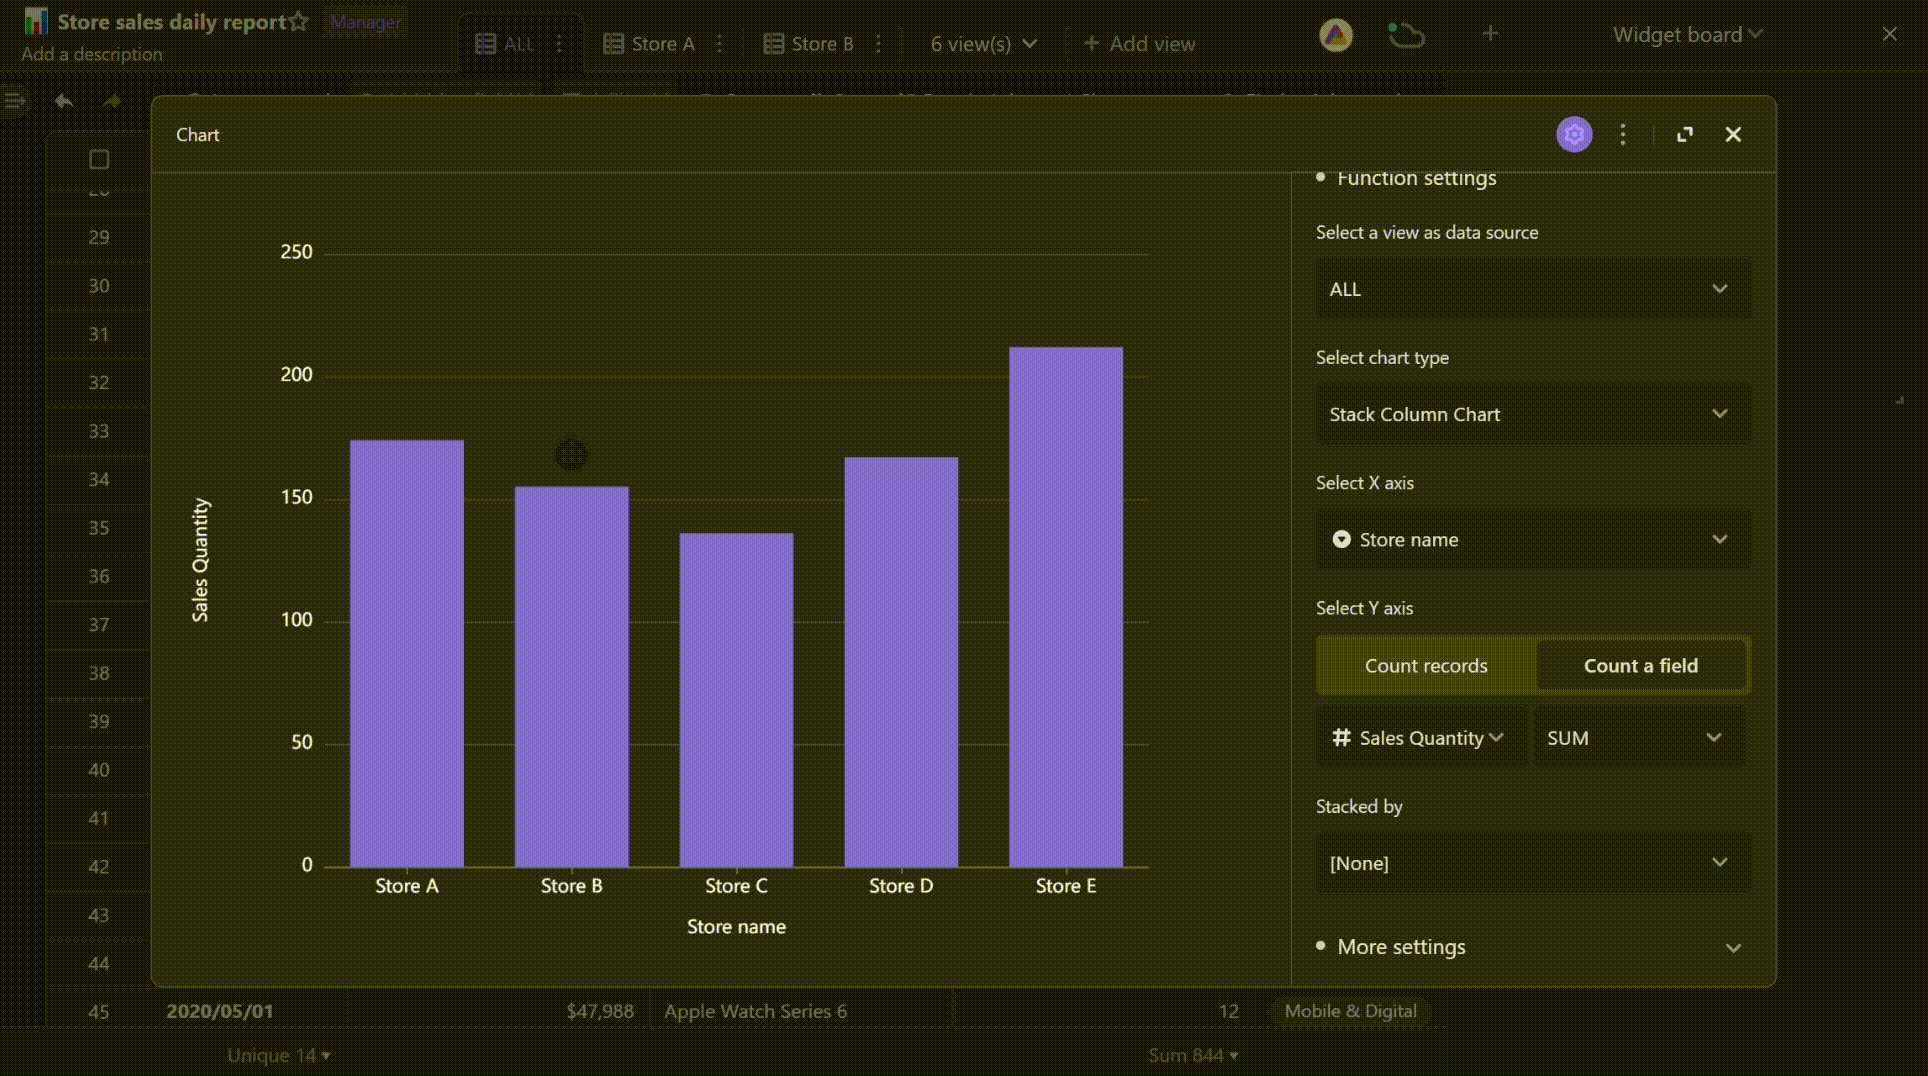The height and width of the screenshot is (1076, 1928).
Task: Click the cloud sync icon
Action: 1406,35
